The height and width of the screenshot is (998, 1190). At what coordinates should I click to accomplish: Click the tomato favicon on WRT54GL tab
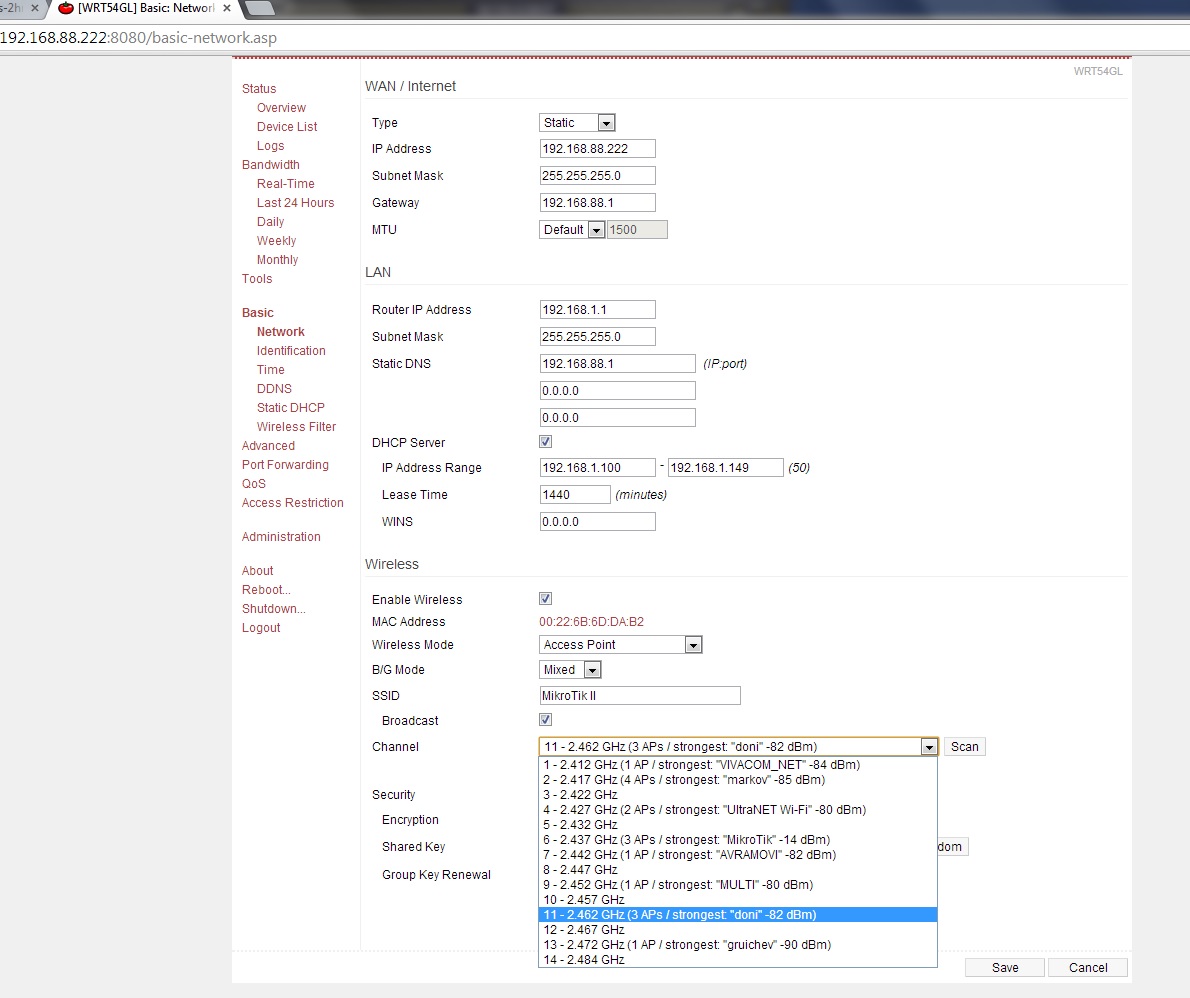[66, 8]
